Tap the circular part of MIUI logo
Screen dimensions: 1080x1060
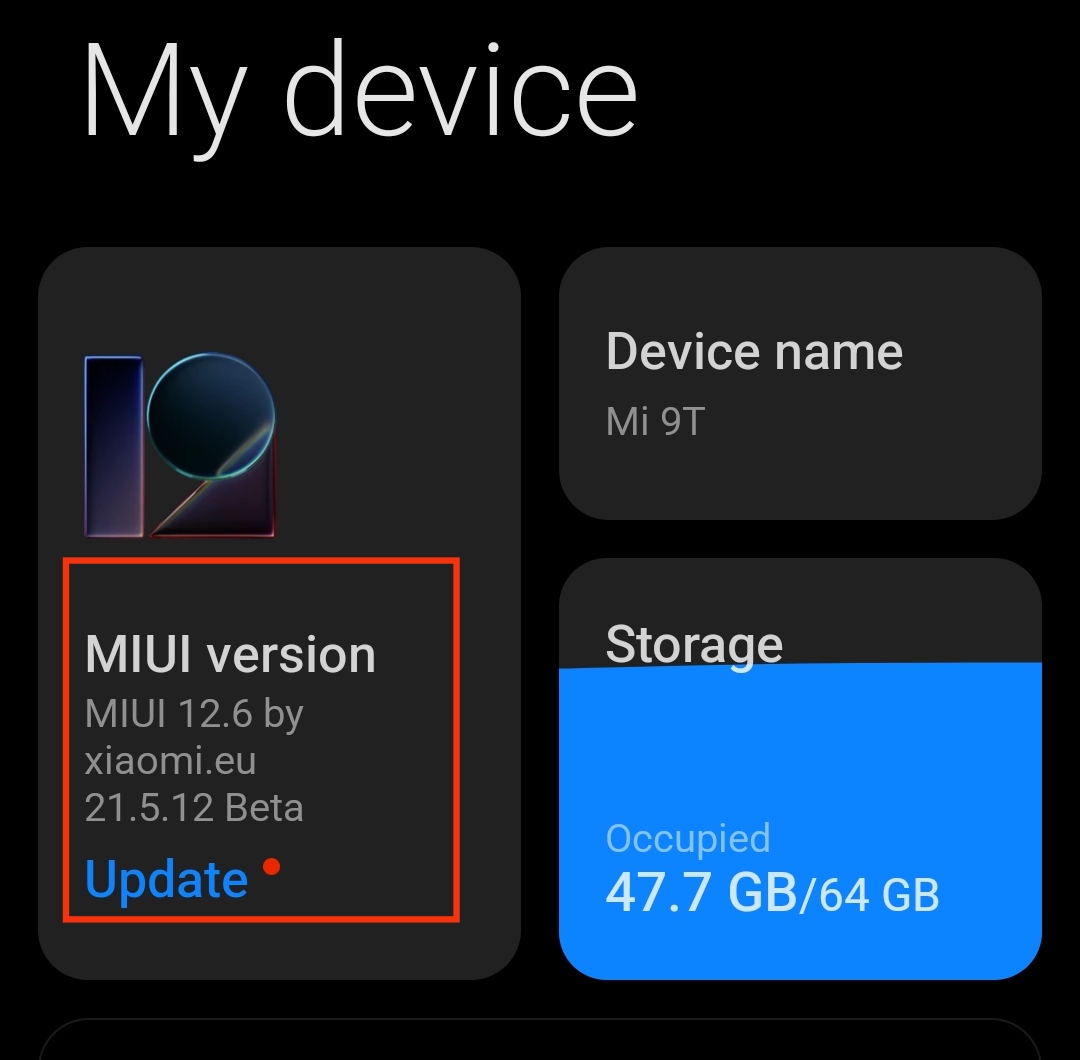click(x=211, y=415)
